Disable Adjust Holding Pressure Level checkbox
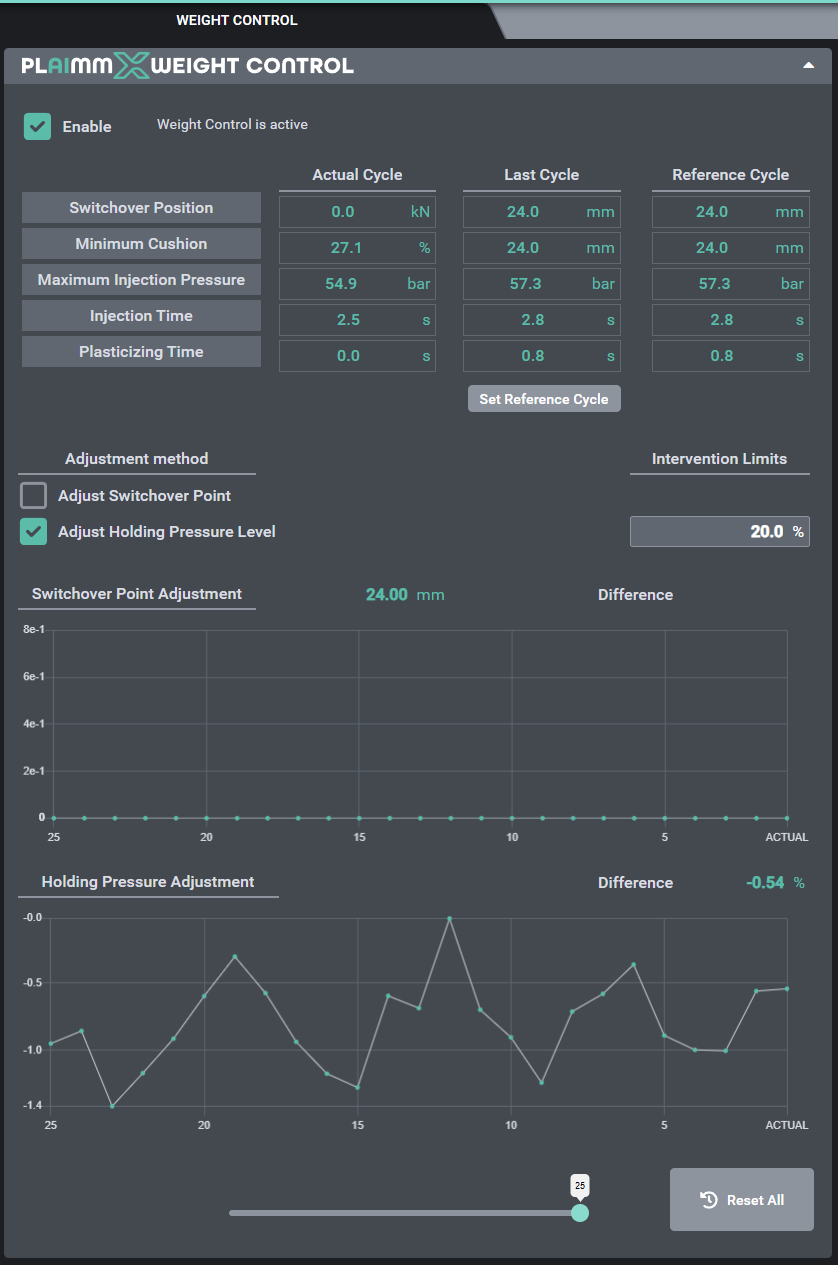 (34, 532)
